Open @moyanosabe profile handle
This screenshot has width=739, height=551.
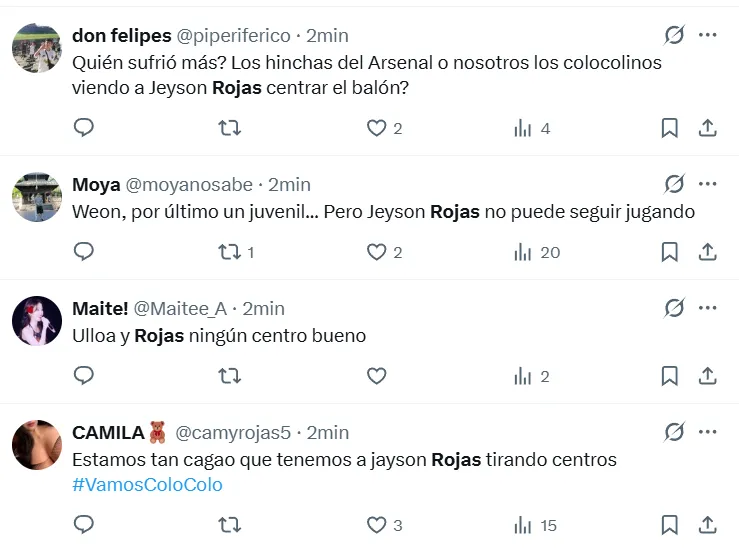(x=189, y=185)
